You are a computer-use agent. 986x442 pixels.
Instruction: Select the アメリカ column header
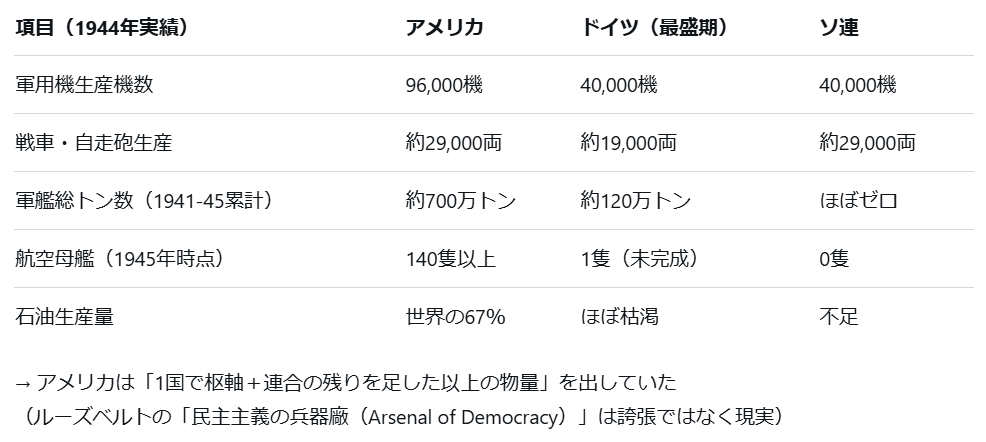pyautogui.click(x=445, y=27)
